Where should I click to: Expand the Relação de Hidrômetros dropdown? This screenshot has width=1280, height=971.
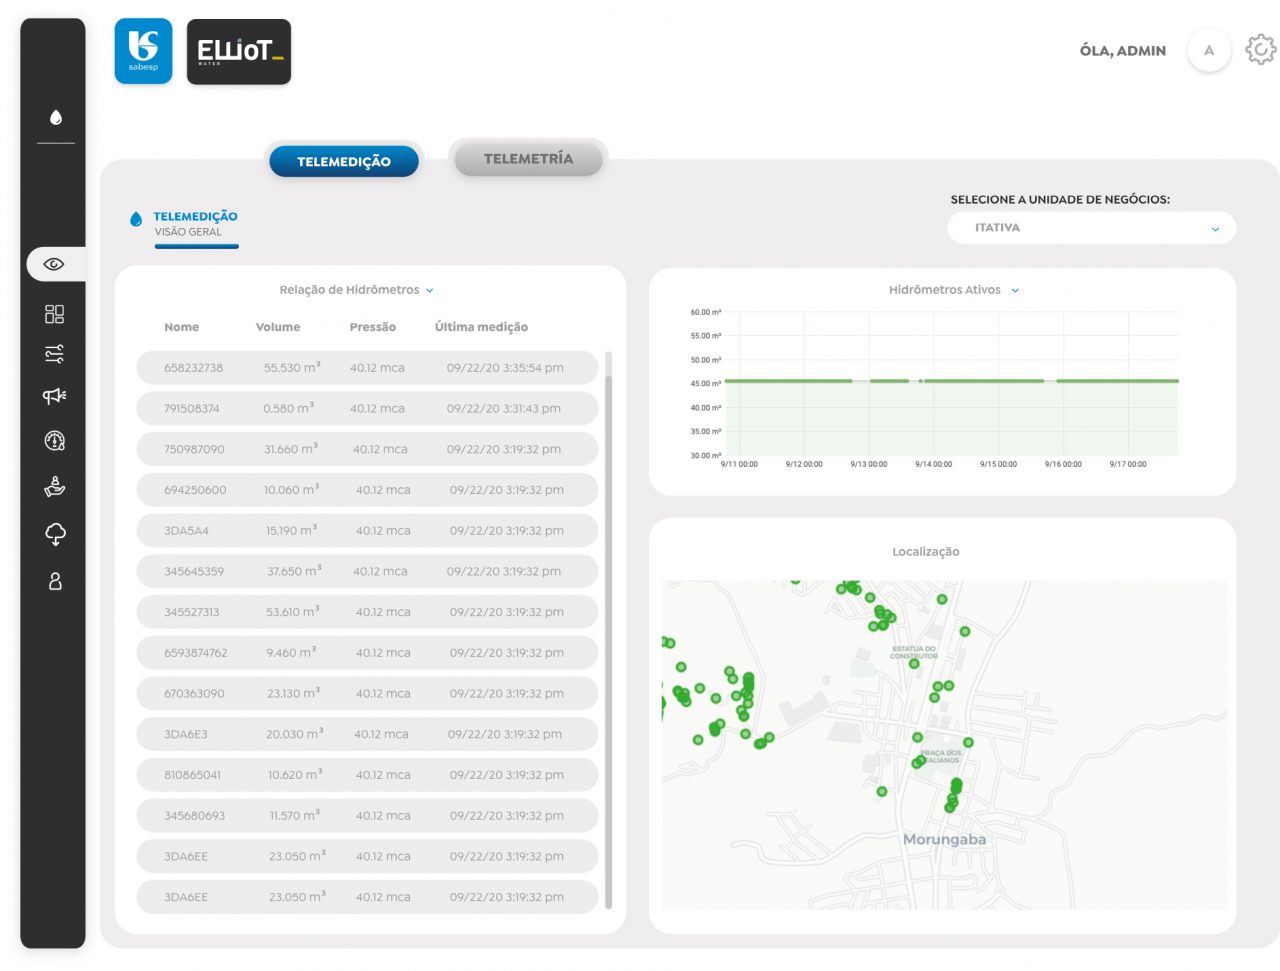pyautogui.click(x=430, y=290)
